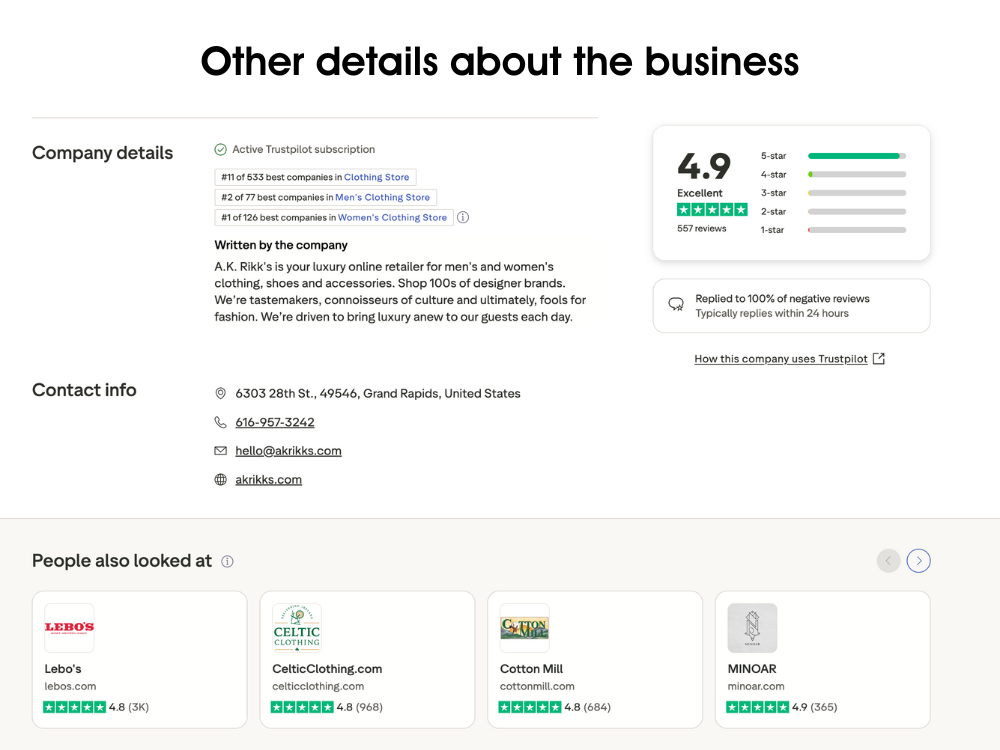Visit the akrikks.com website link
This screenshot has width=1000, height=750.
pos(268,480)
